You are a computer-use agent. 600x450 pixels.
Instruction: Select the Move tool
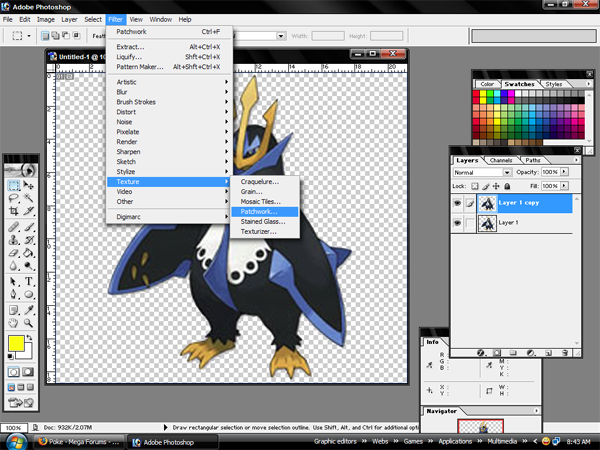(x=28, y=186)
